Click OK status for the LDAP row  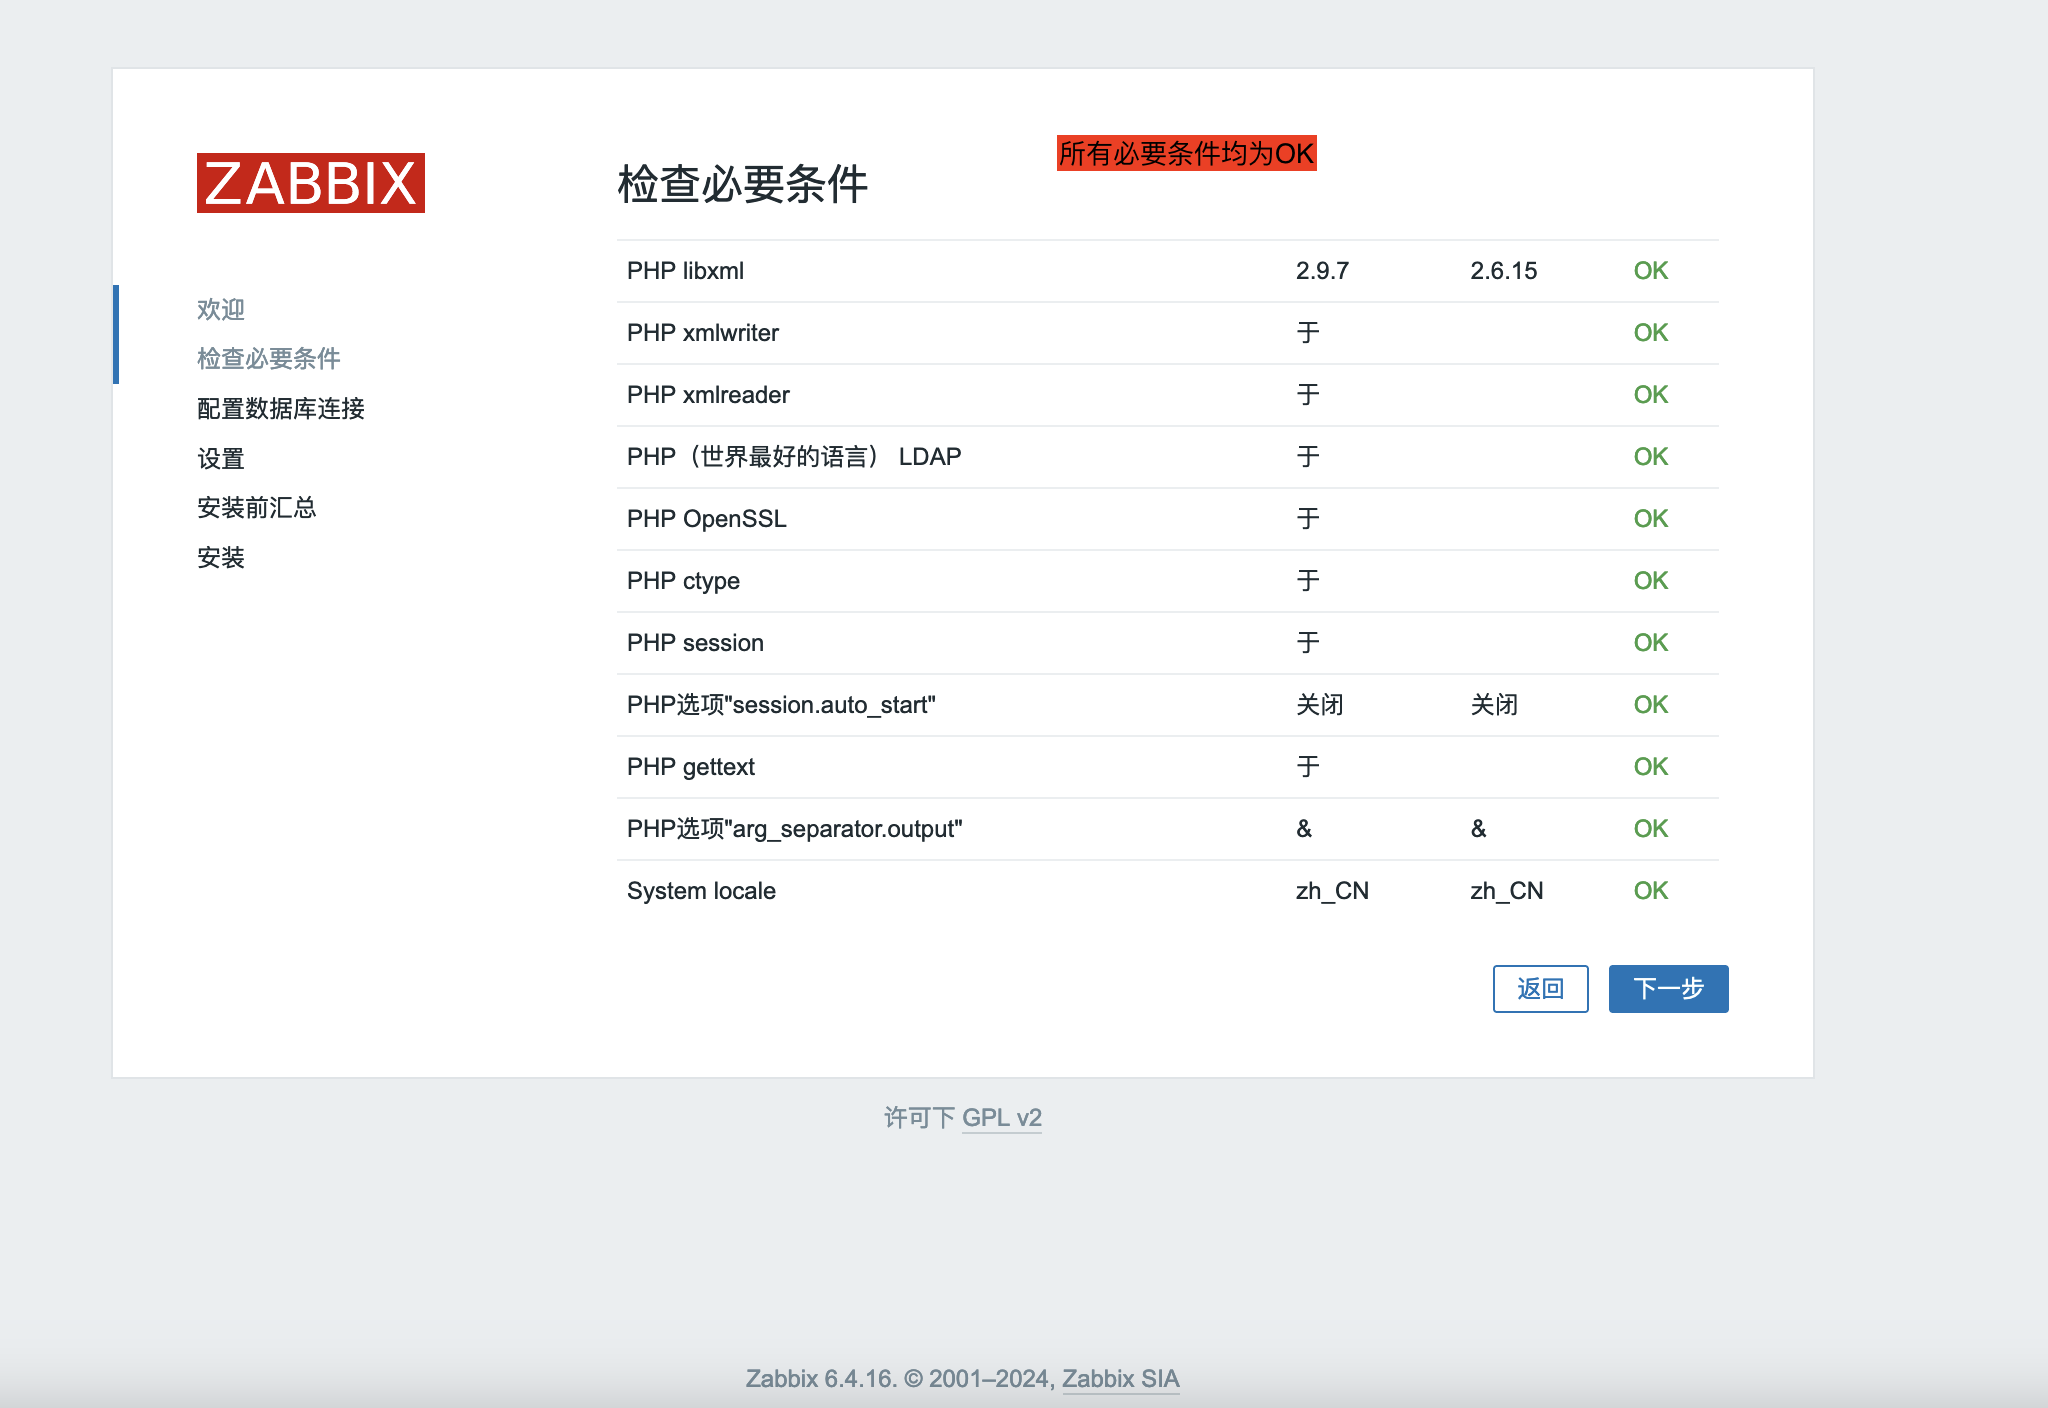(1650, 456)
